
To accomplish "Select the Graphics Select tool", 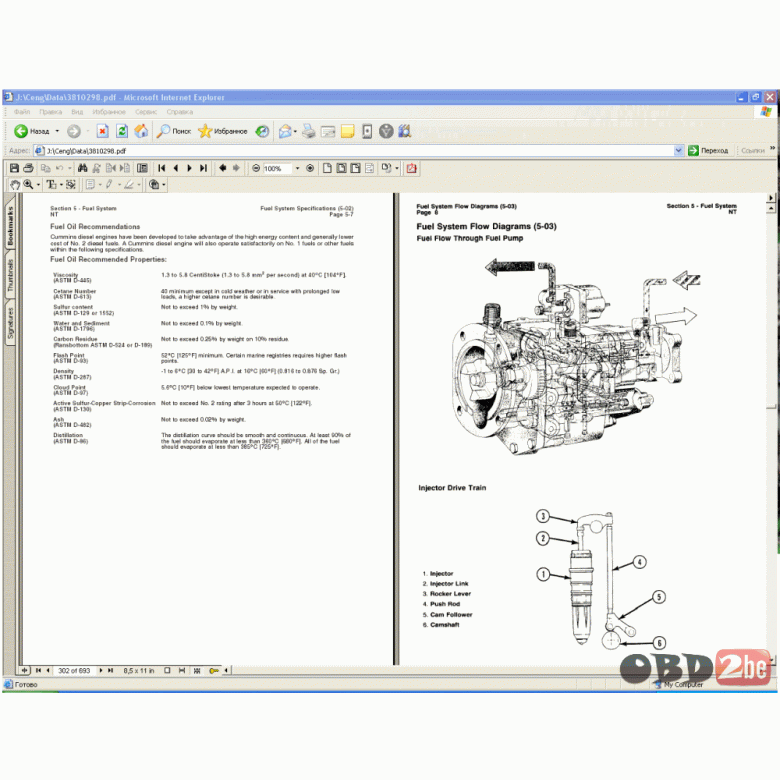I will [71, 185].
